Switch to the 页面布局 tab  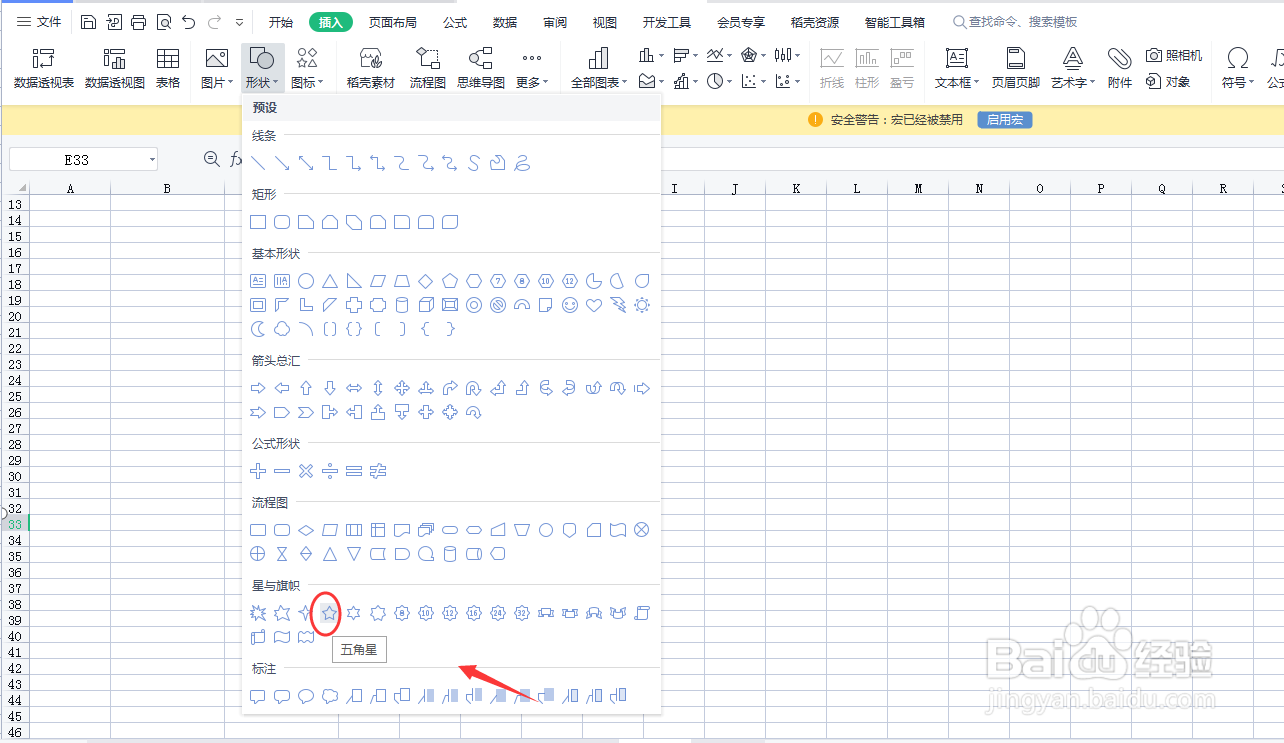393,22
